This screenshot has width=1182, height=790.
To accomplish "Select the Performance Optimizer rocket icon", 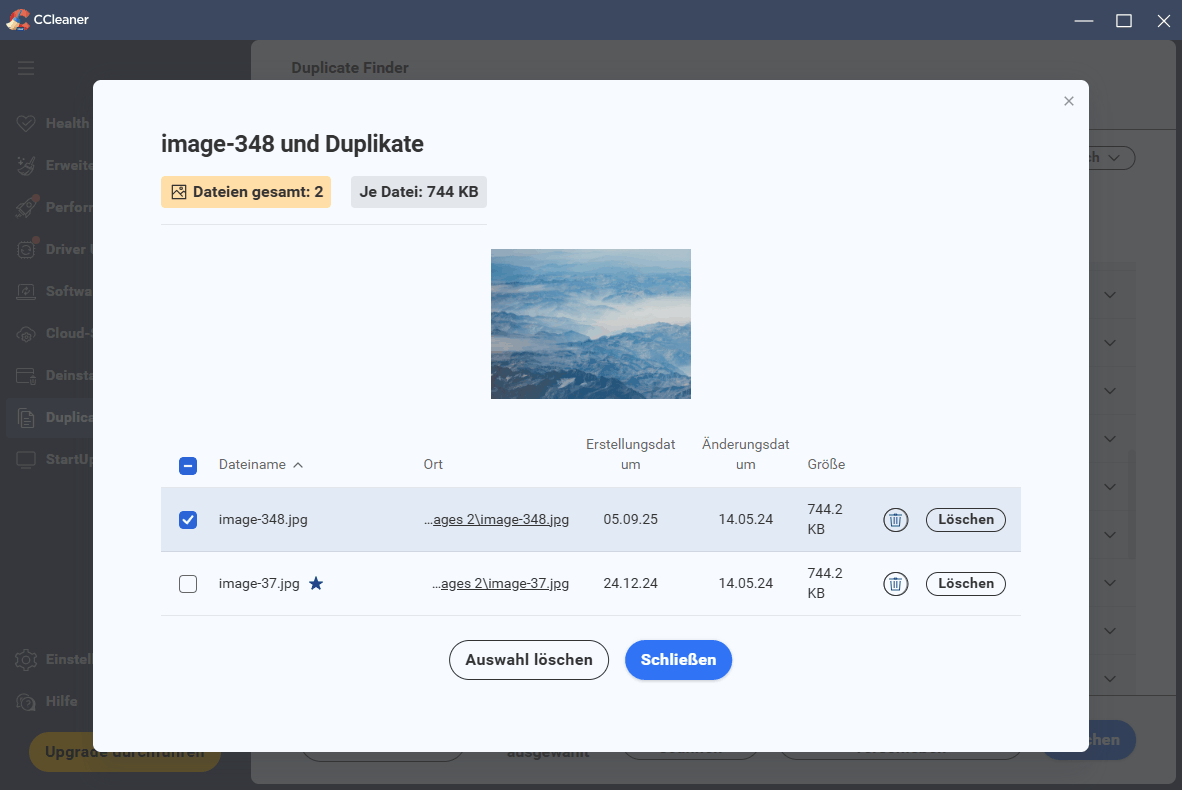I will coord(26,206).
